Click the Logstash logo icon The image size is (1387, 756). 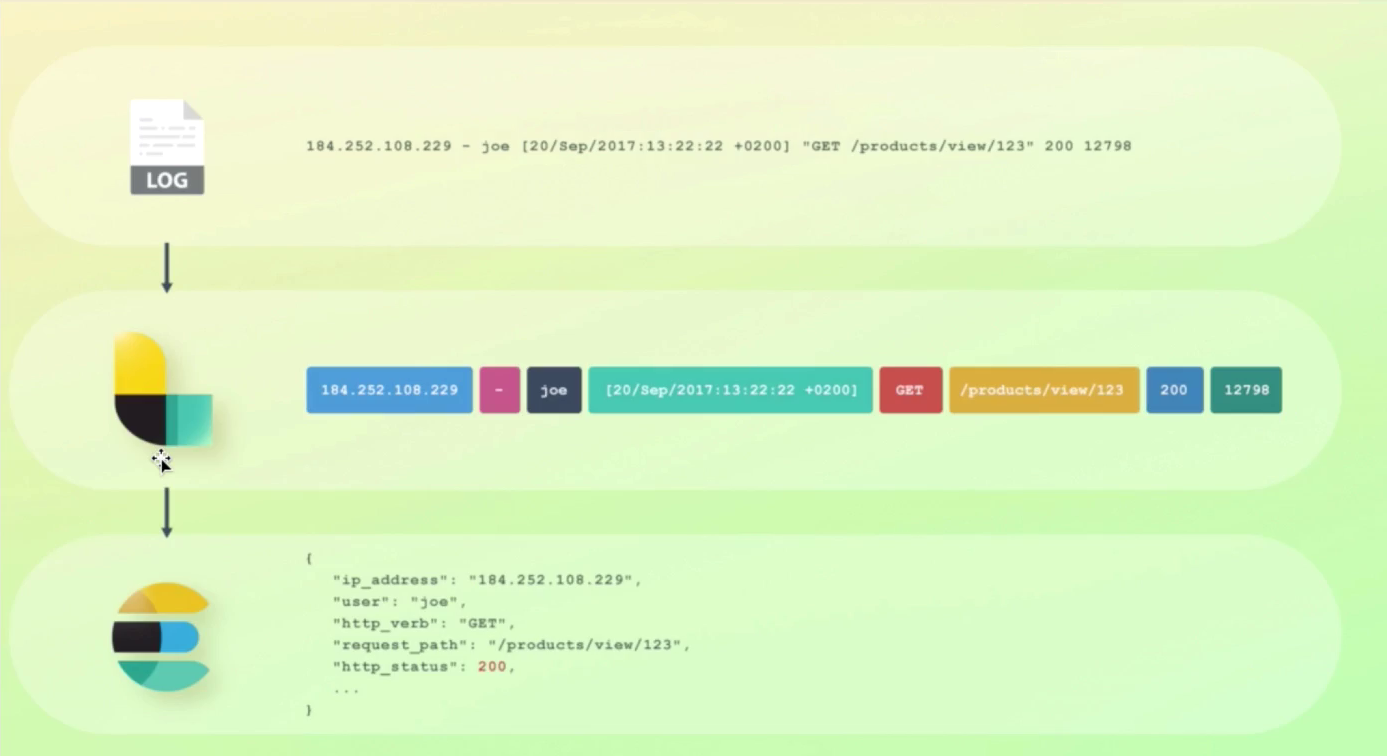163,390
